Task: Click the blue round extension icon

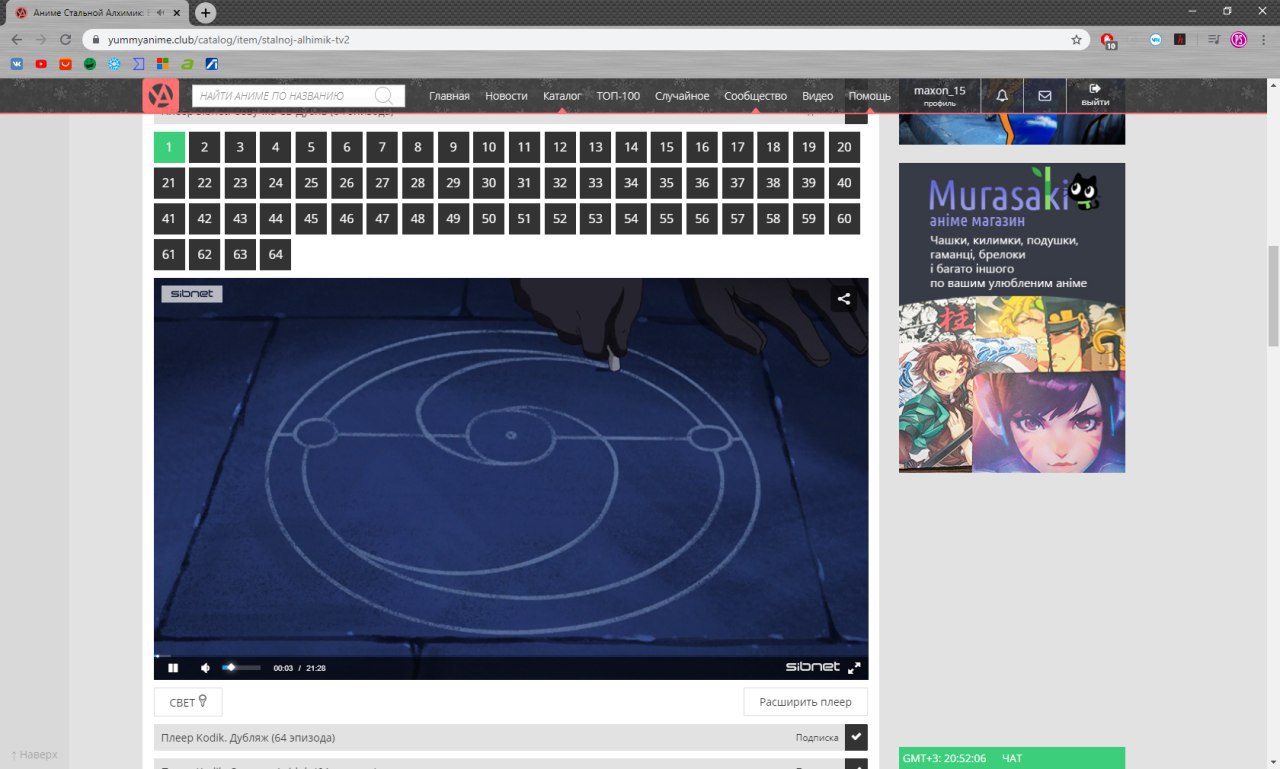Action: (1156, 40)
